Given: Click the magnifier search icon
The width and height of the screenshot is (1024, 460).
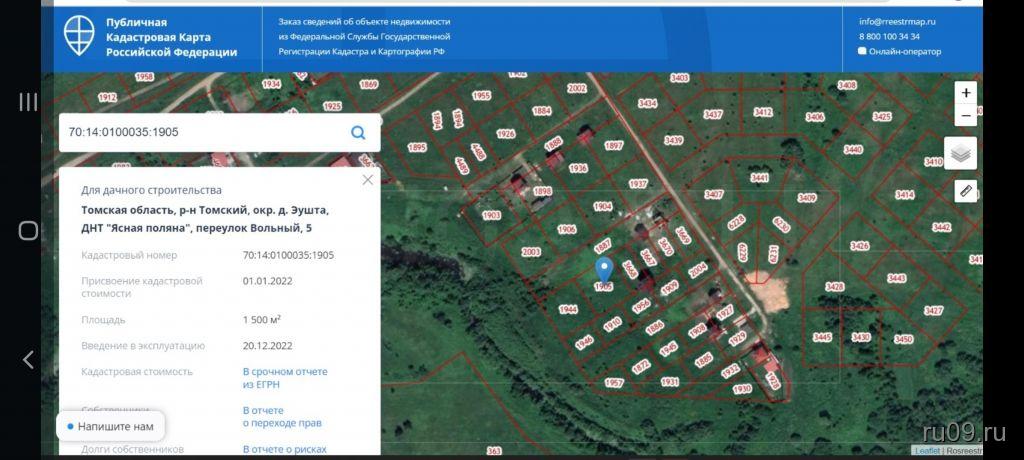Looking at the screenshot, I should tap(358, 132).
